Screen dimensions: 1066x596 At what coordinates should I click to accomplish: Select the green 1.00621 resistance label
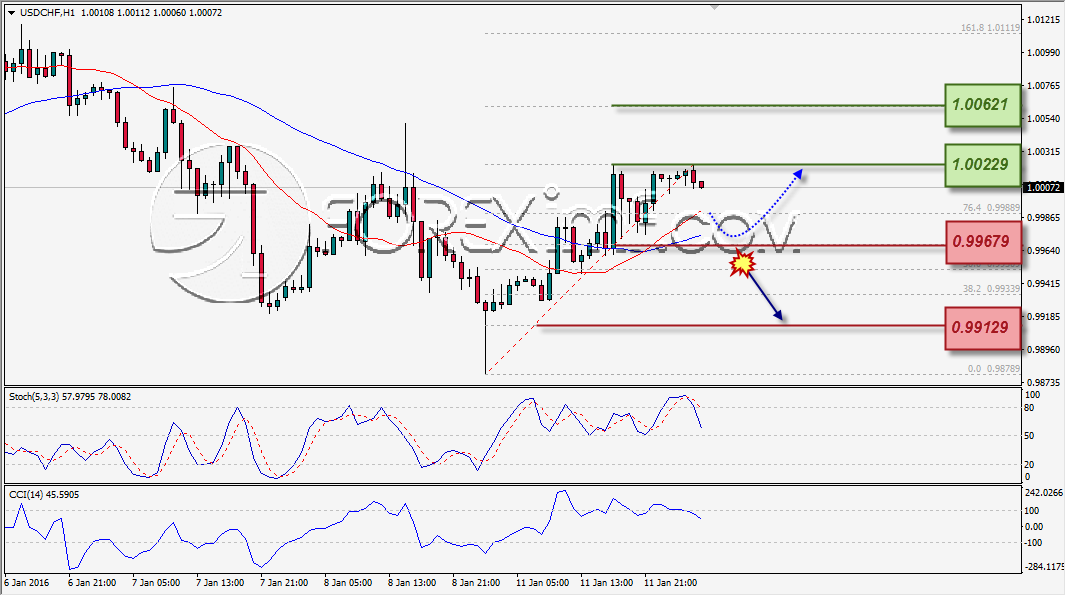click(x=982, y=105)
